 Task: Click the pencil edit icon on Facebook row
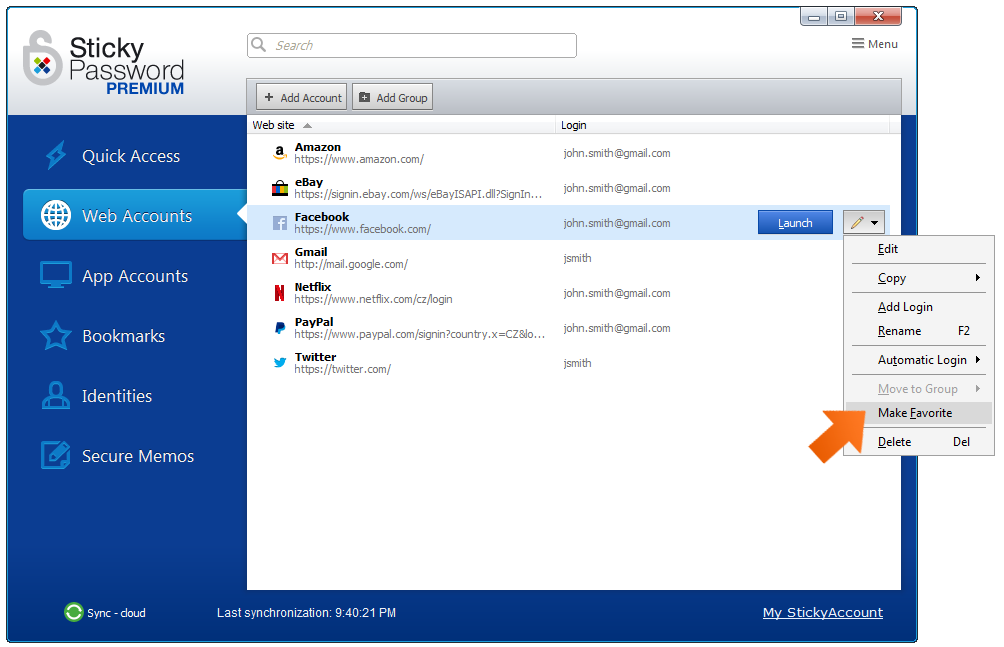click(x=857, y=222)
